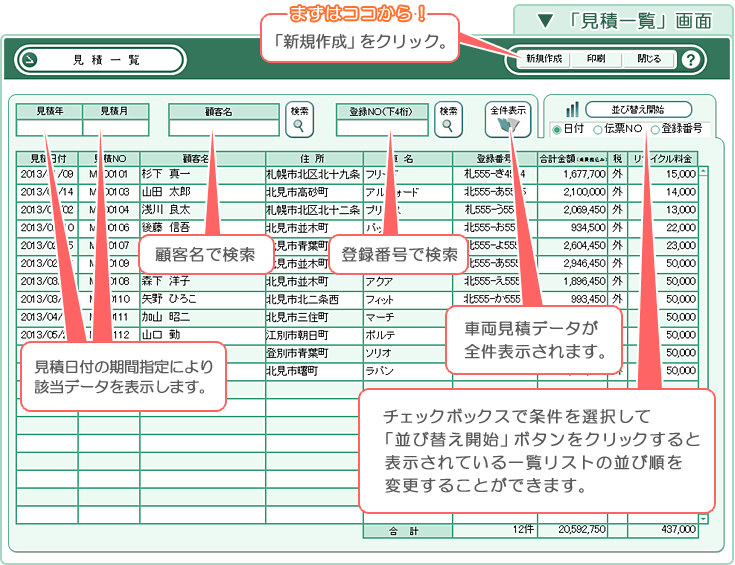
Task: Click recycle fee cell 14,000
Action: pyautogui.click(x=663, y=192)
